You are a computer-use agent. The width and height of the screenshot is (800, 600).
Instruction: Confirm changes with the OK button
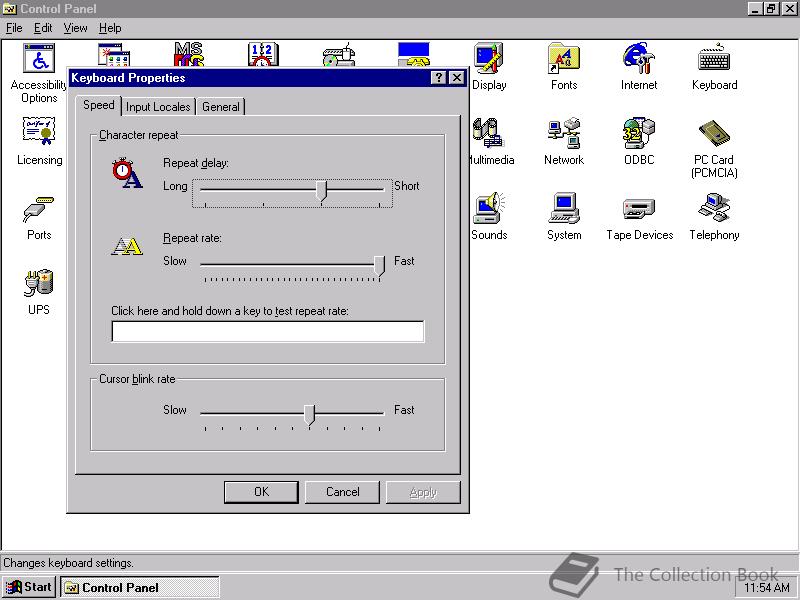[x=261, y=492]
